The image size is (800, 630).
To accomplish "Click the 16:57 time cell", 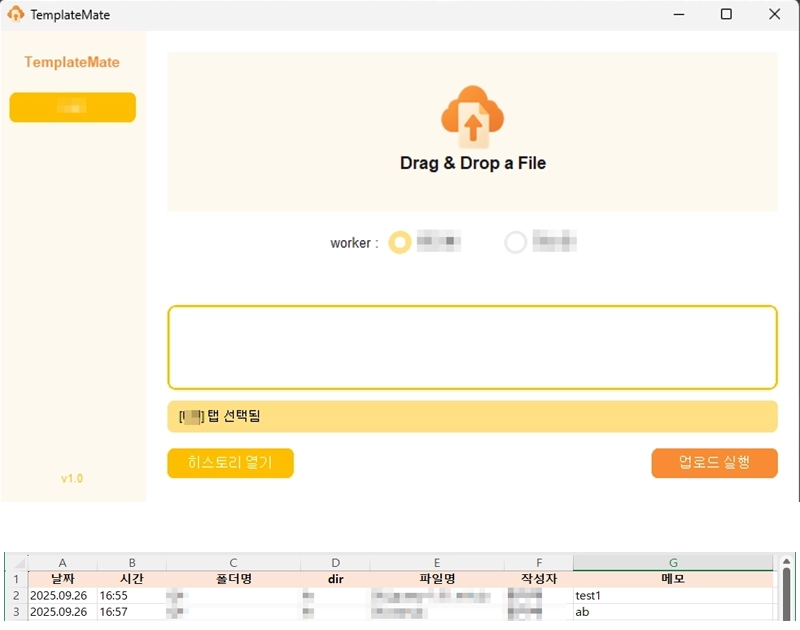I will [x=131, y=611].
